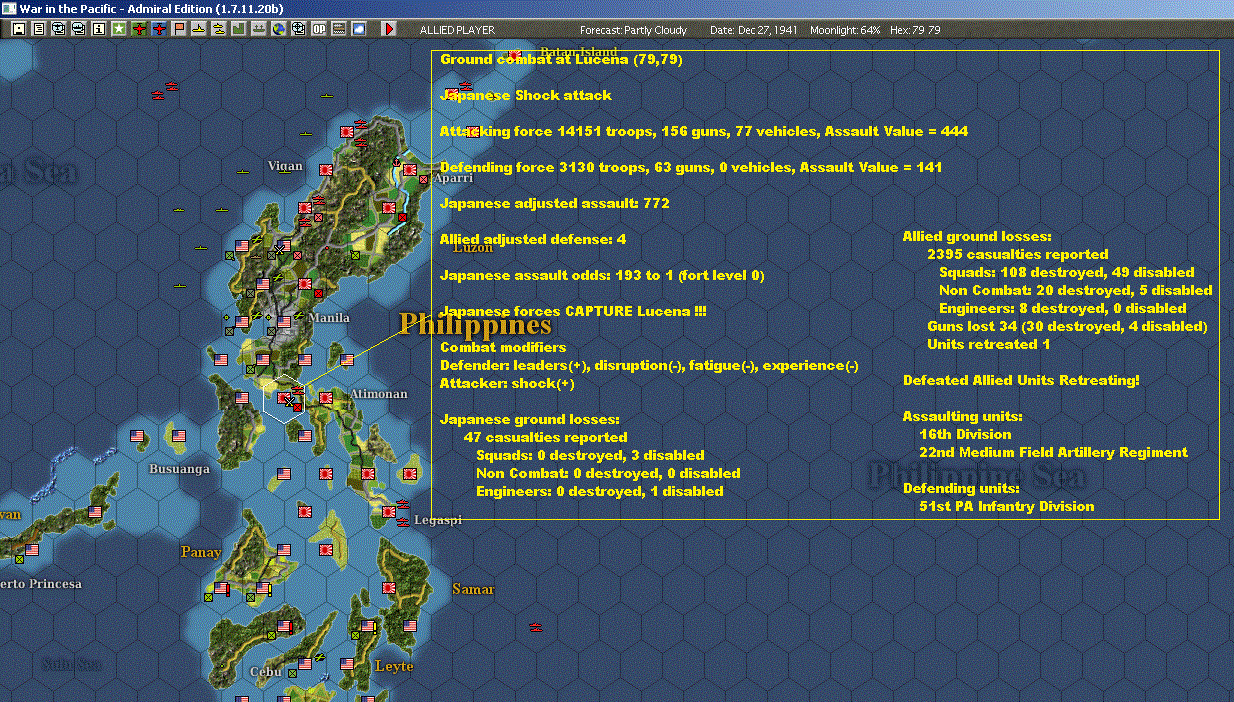Open the film strip replay toolbar icon

(339, 29)
